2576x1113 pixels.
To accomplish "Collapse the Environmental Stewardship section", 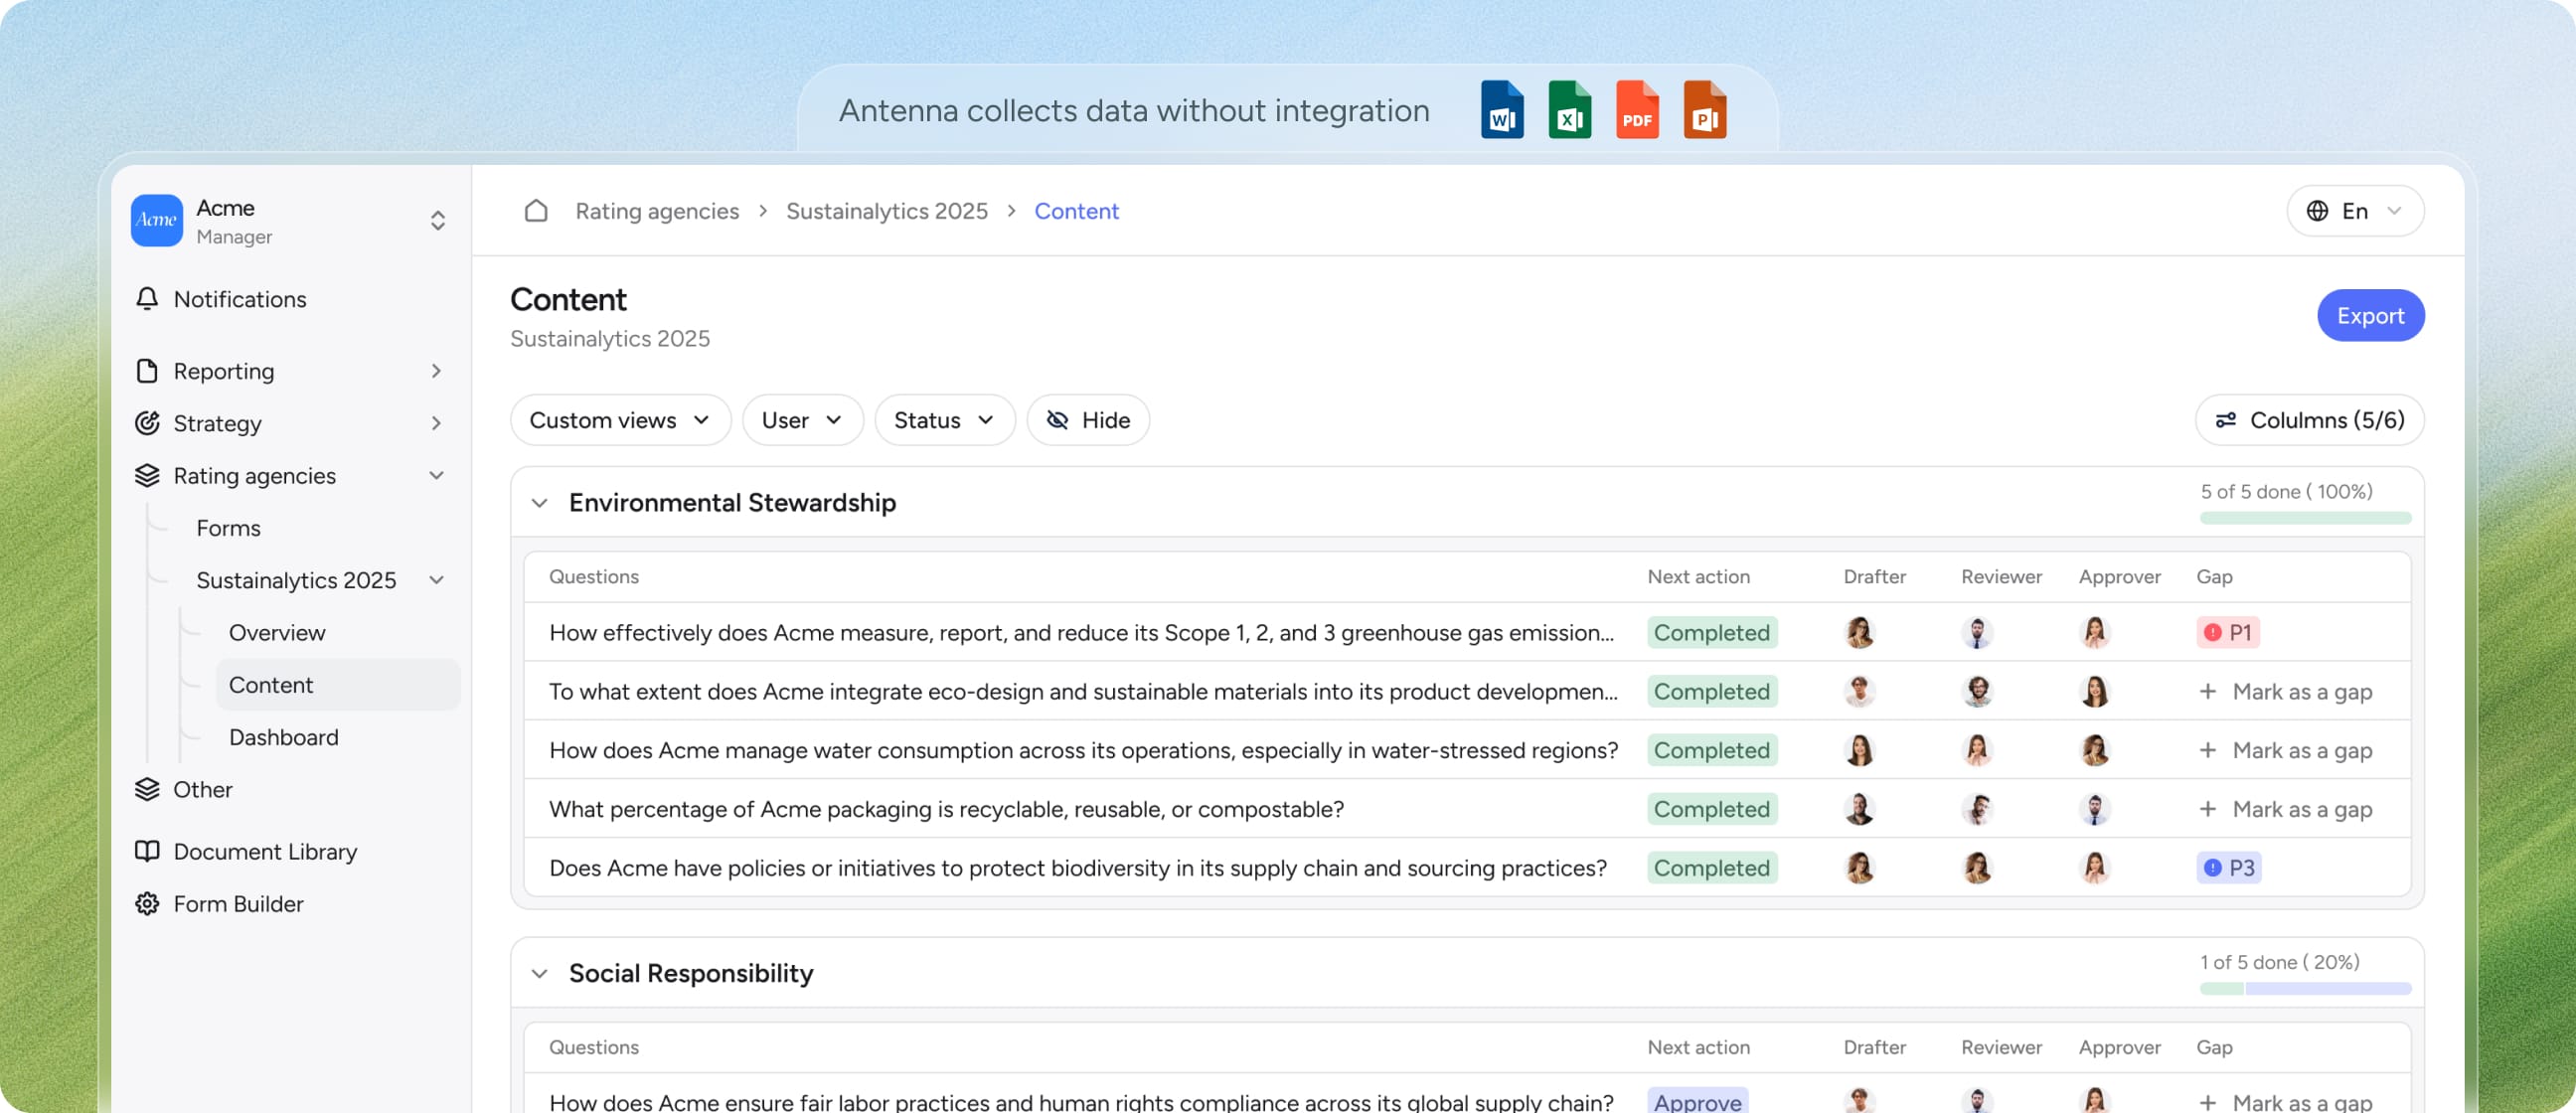I will 540,503.
